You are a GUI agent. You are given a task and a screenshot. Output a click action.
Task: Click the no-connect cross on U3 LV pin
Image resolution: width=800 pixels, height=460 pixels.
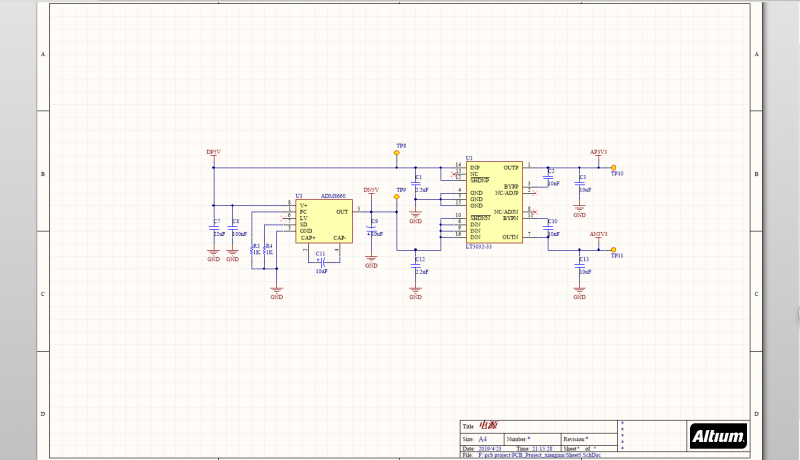(283, 218)
